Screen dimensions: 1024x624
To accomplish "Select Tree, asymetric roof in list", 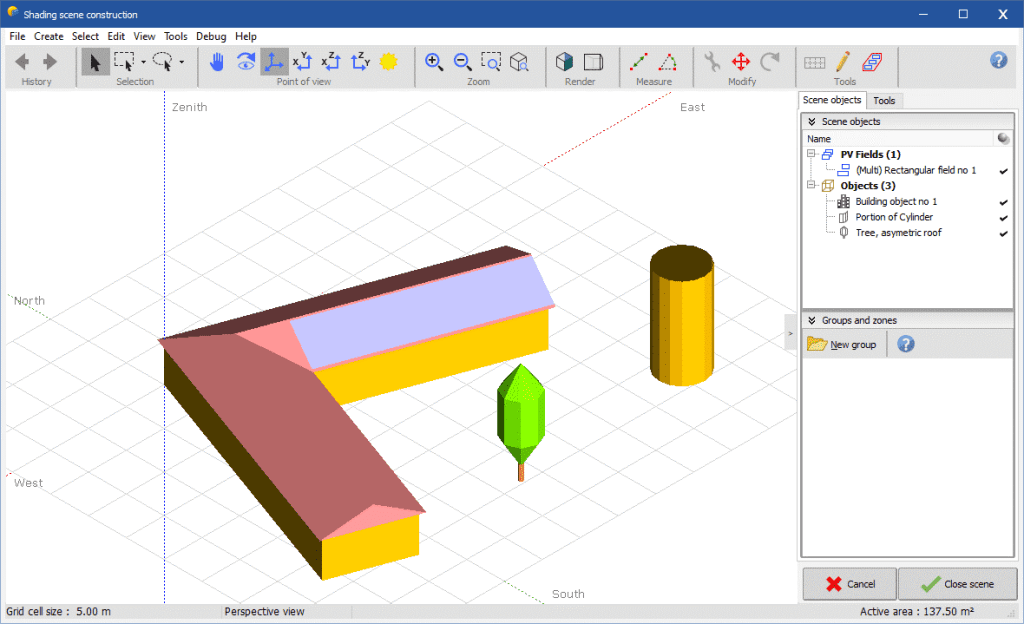I will 898,233.
